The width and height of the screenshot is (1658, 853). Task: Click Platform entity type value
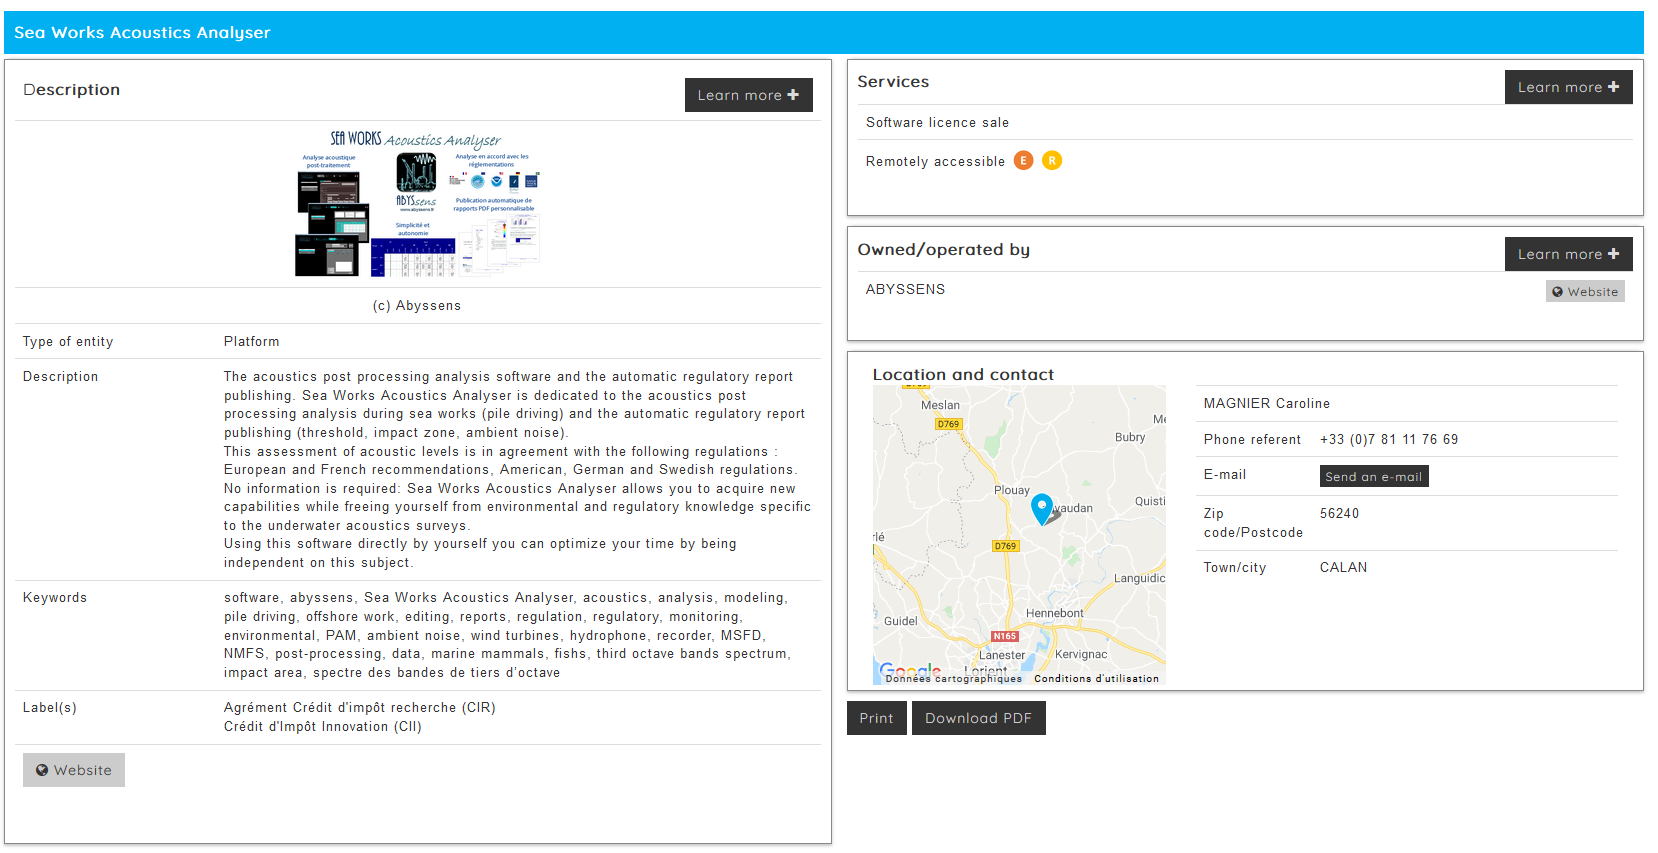(252, 341)
